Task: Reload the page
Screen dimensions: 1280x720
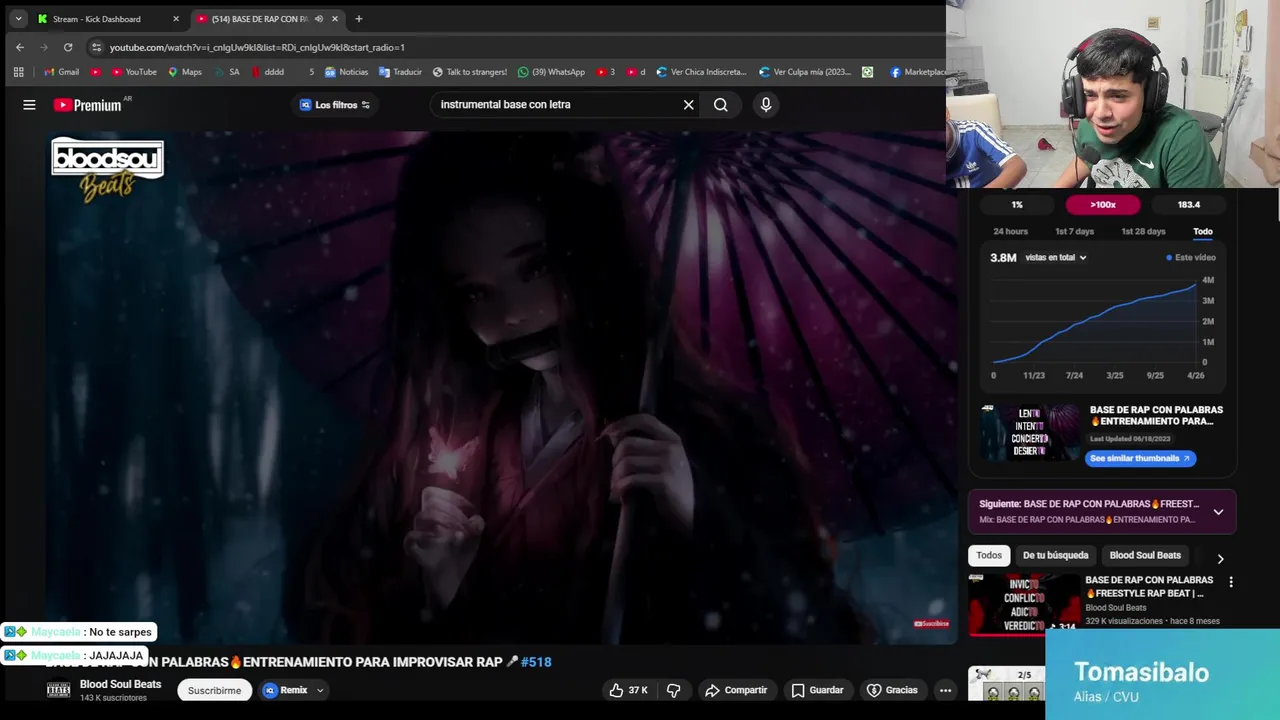Action: (x=68, y=47)
